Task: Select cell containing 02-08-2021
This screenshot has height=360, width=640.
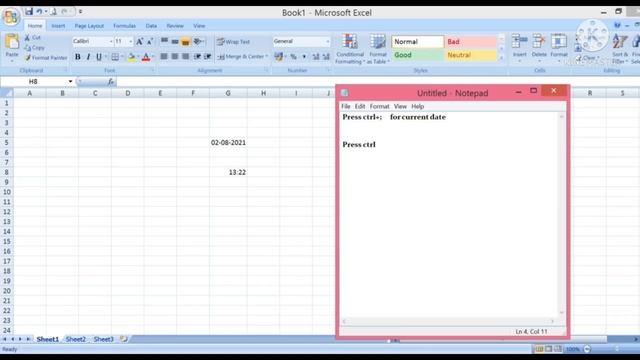Action: tap(228, 142)
